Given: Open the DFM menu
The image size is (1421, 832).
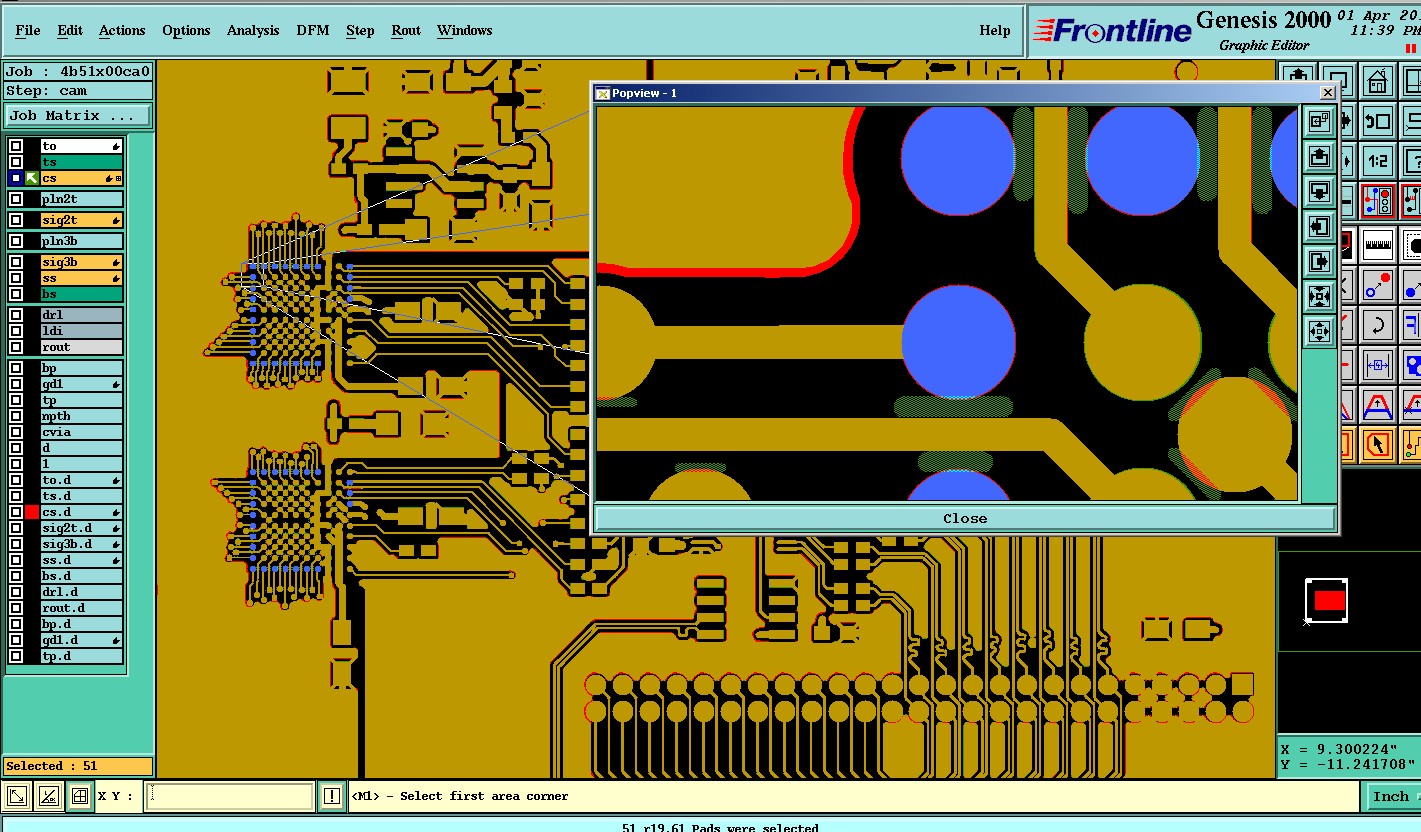Looking at the screenshot, I should [313, 30].
